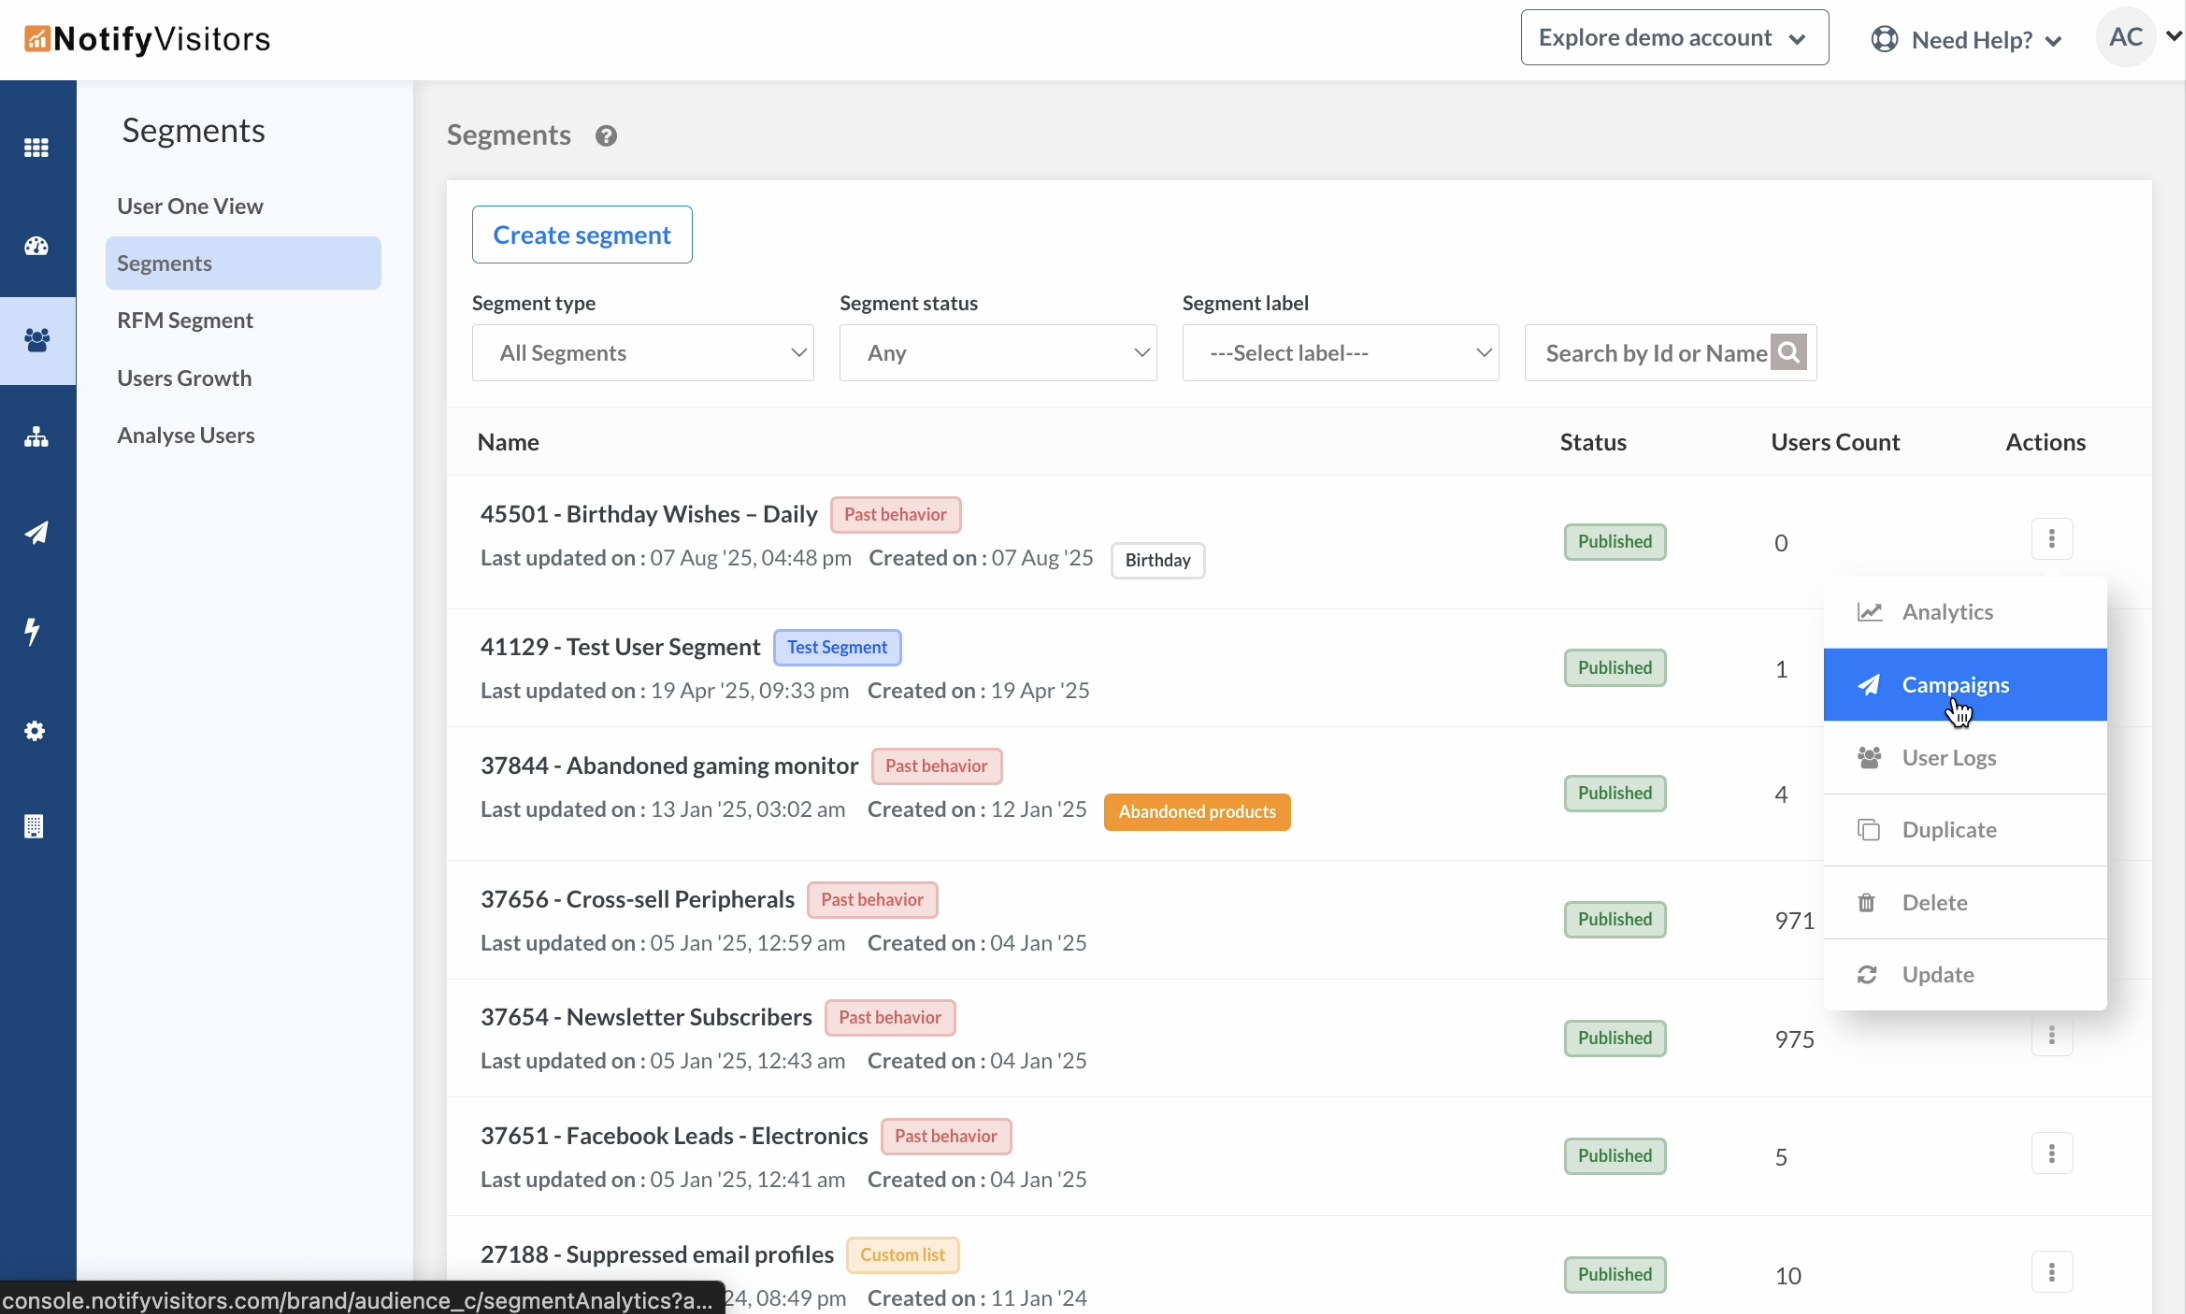Click the building reports icon in sidebar
This screenshot has height=1314, width=2186.
[34, 826]
